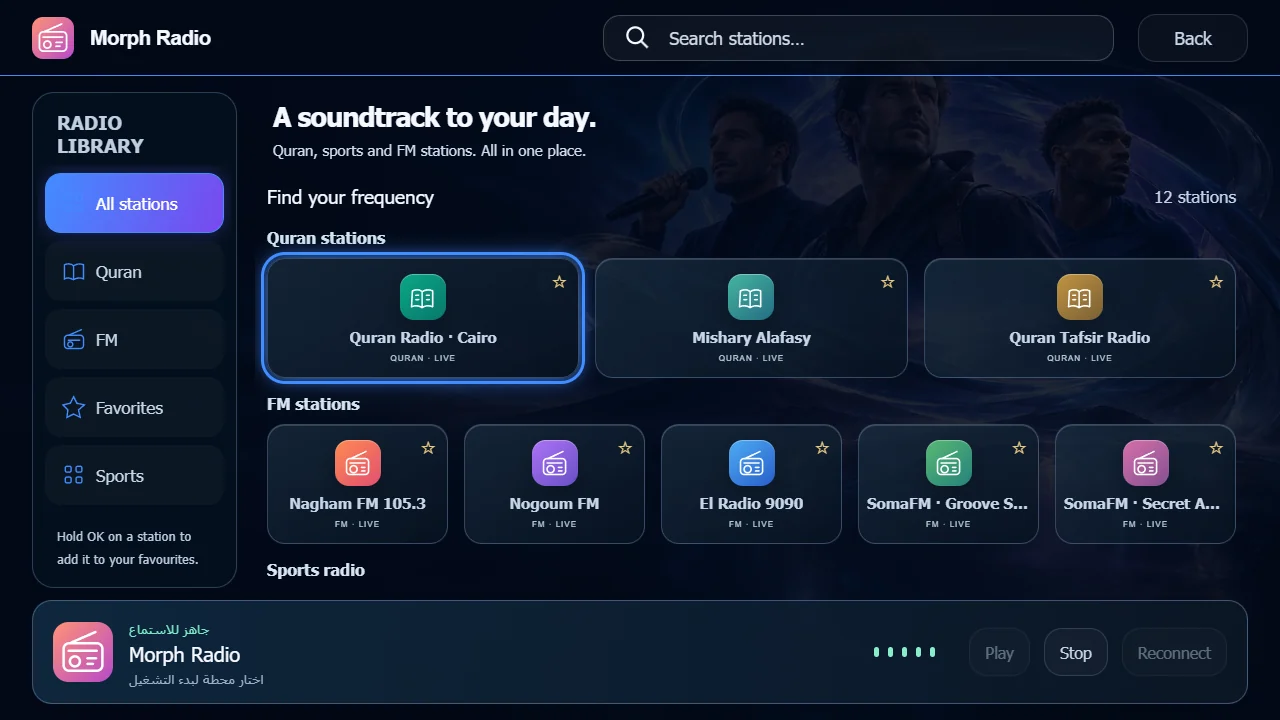Toggle the El Radio 9090 favorite star

822,448
